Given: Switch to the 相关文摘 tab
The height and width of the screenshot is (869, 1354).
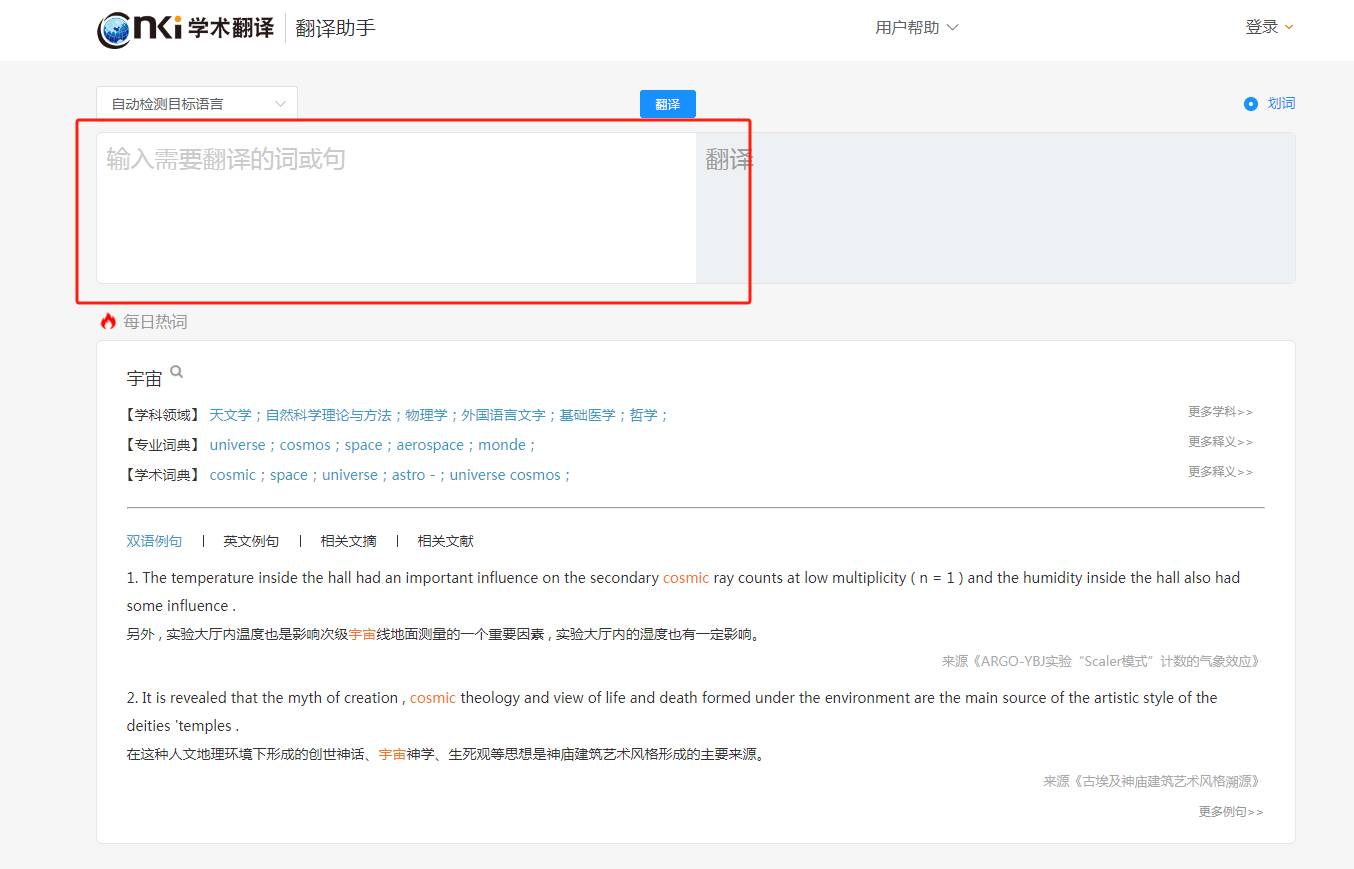Looking at the screenshot, I should [x=348, y=540].
